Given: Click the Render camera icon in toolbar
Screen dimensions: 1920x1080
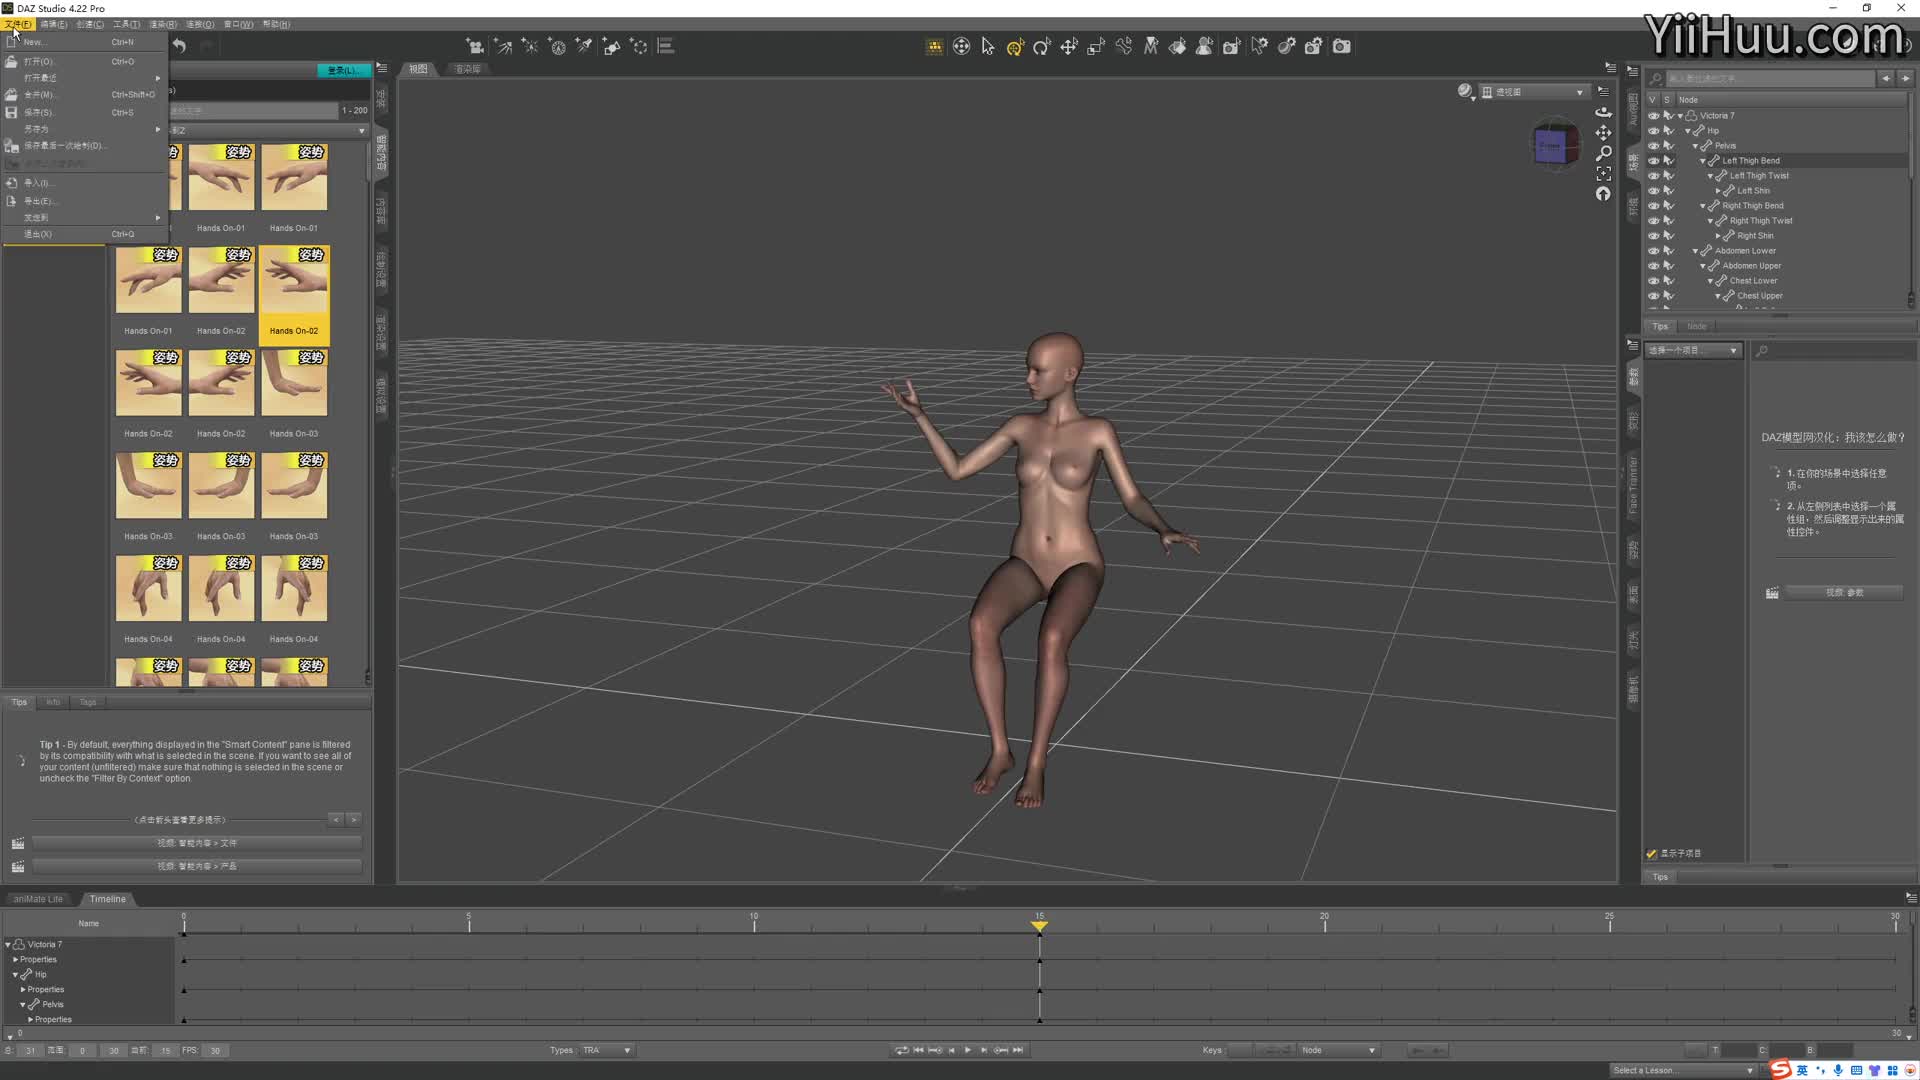Looking at the screenshot, I should [x=1342, y=47].
